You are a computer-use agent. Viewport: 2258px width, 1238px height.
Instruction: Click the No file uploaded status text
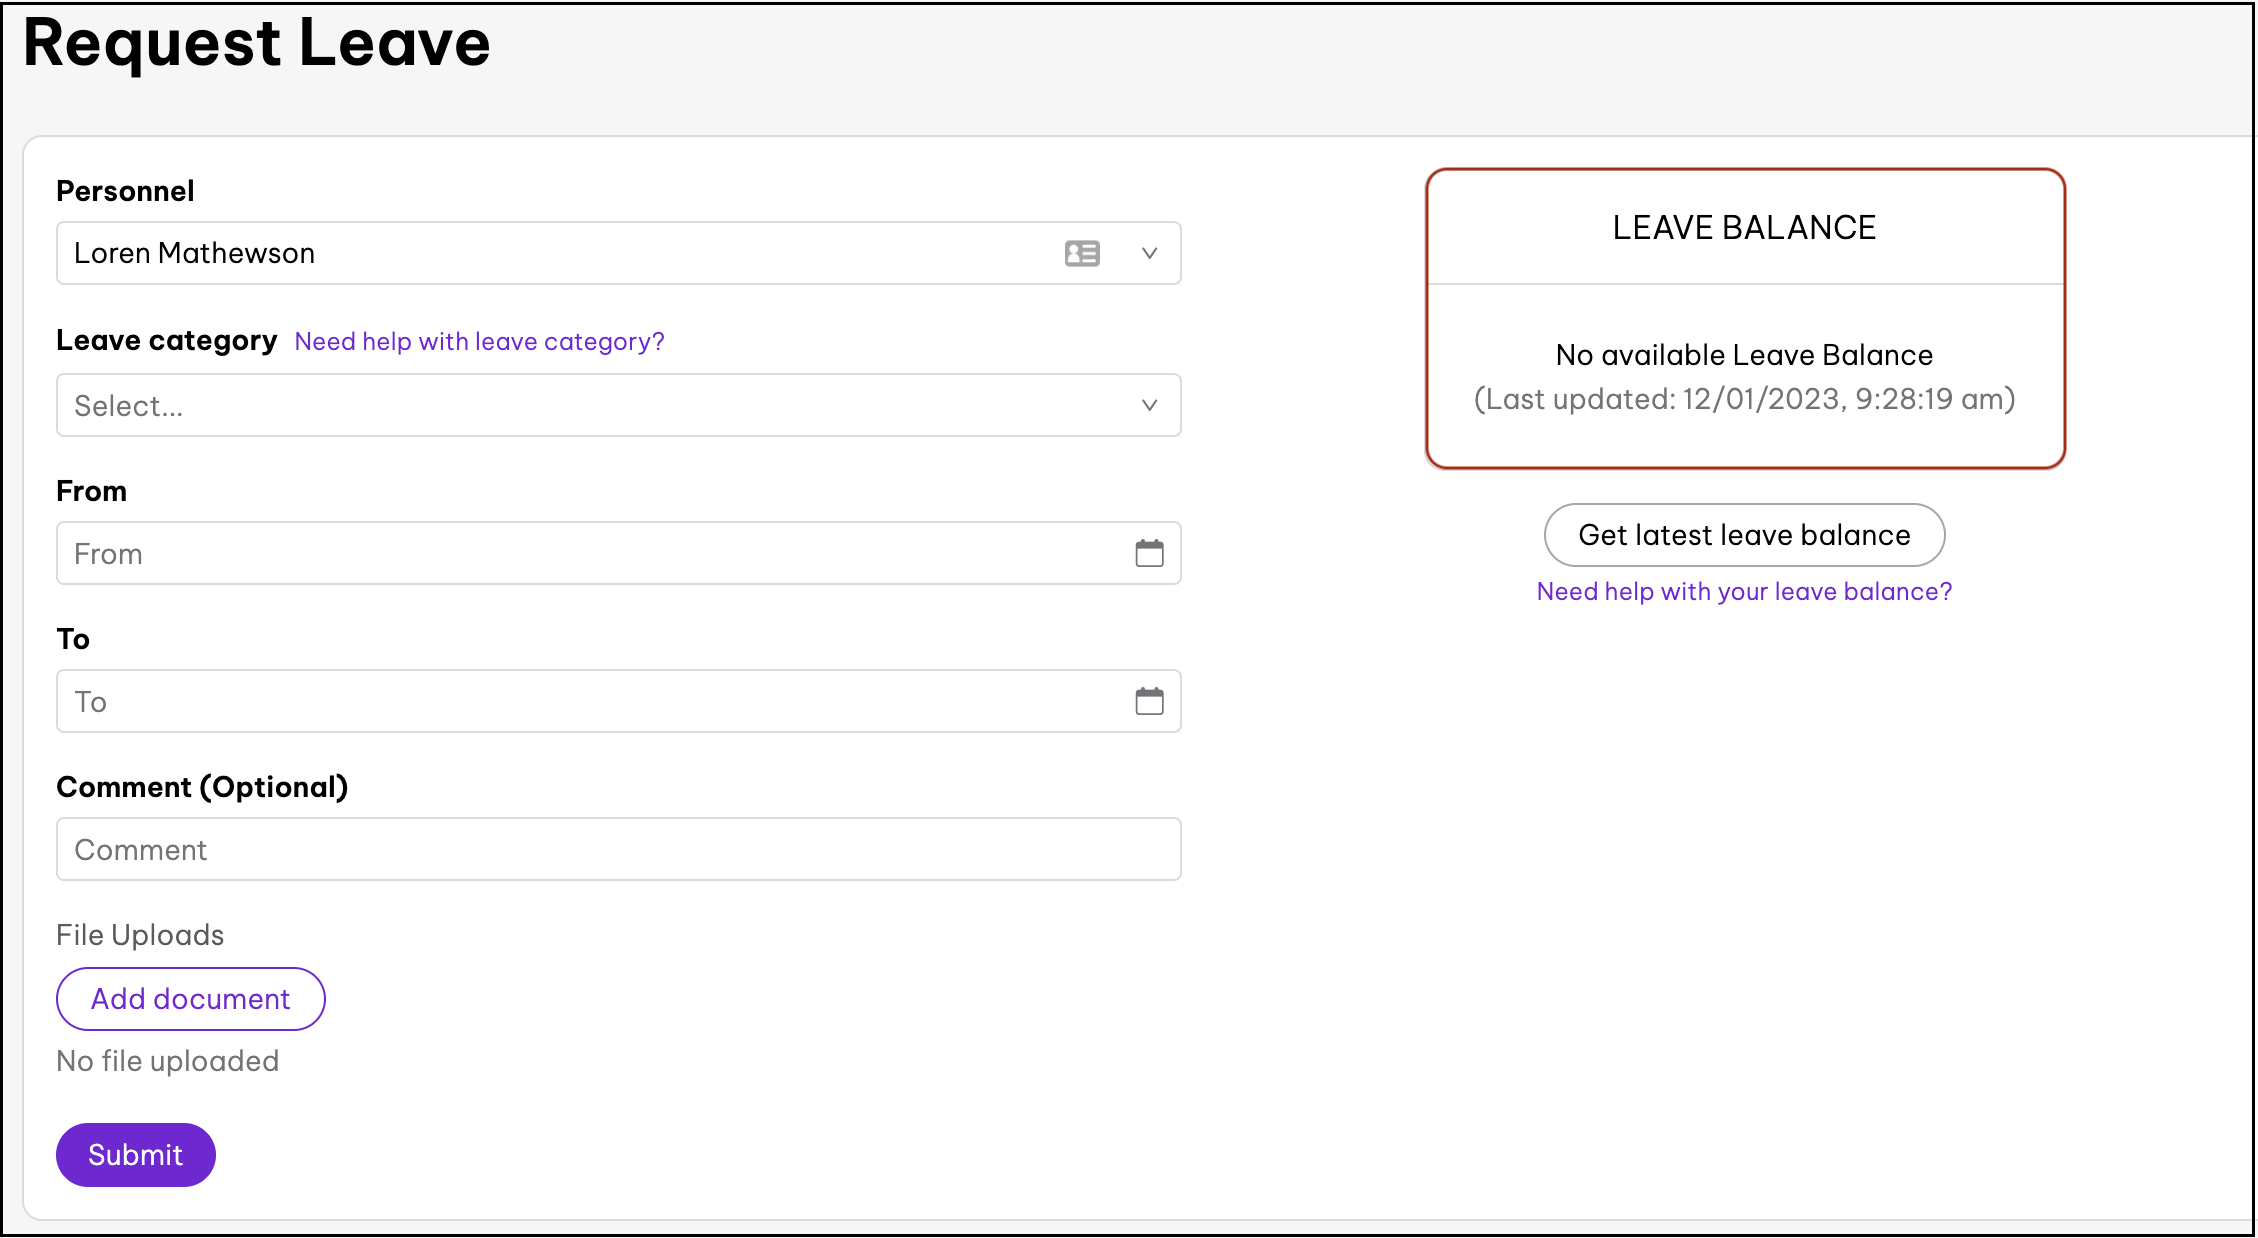tap(168, 1061)
